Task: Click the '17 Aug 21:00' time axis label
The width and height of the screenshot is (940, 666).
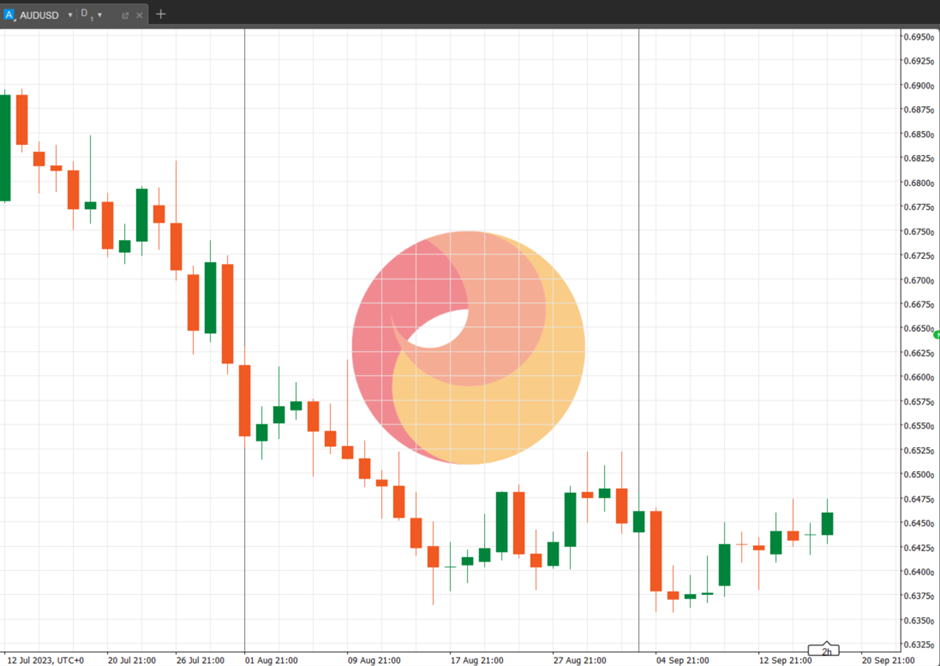Action: [x=477, y=660]
